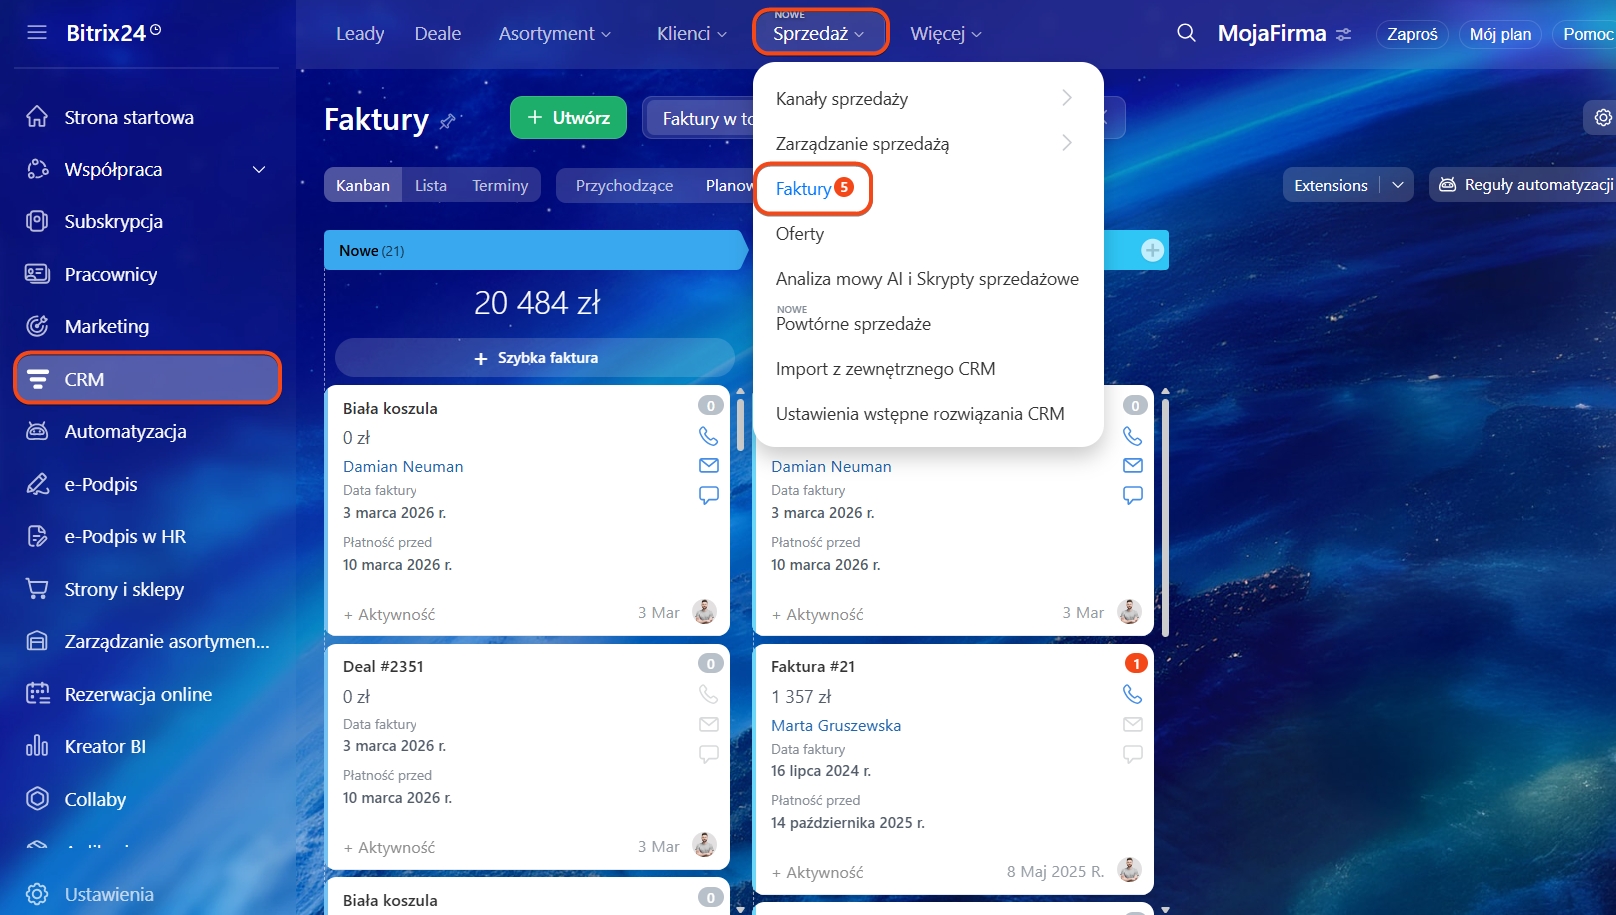This screenshot has width=1616, height=915.
Task: Expand the Współpraca sidebar section
Action: [259, 170]
